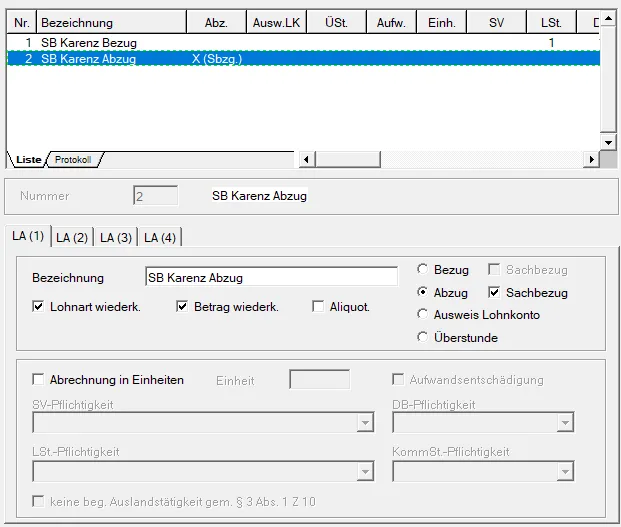Click the Ausw.LK column header
This screenshot has height=527, width=621.
pyautogui.click(x=276, y=23)
